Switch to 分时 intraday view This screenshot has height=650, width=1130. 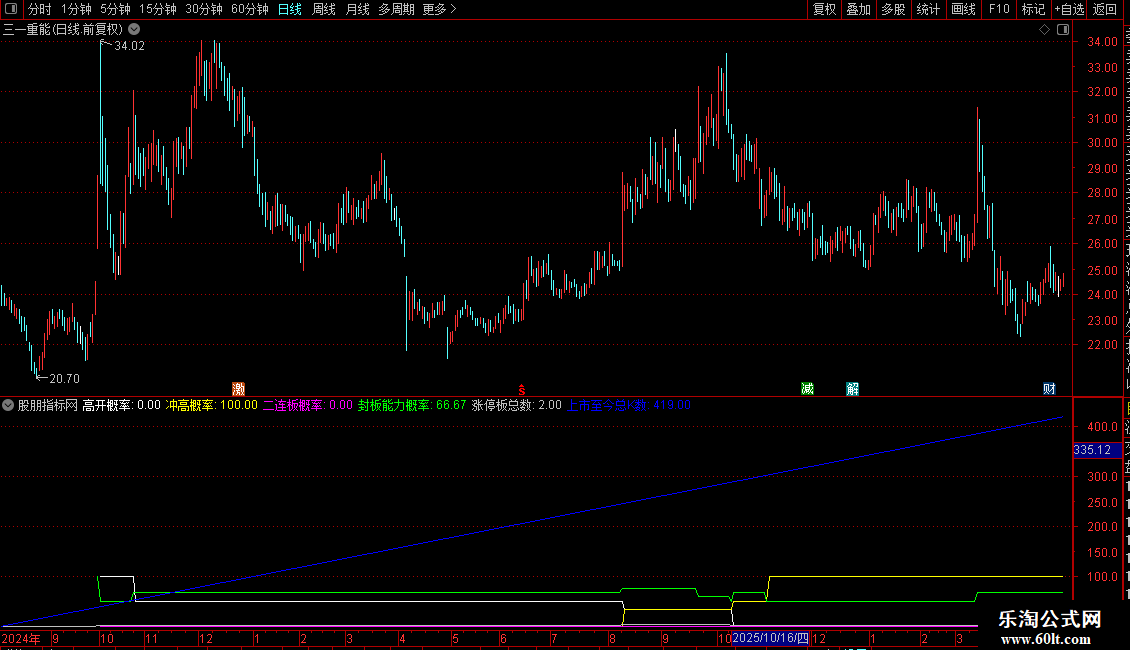click(x=40, y=9)
